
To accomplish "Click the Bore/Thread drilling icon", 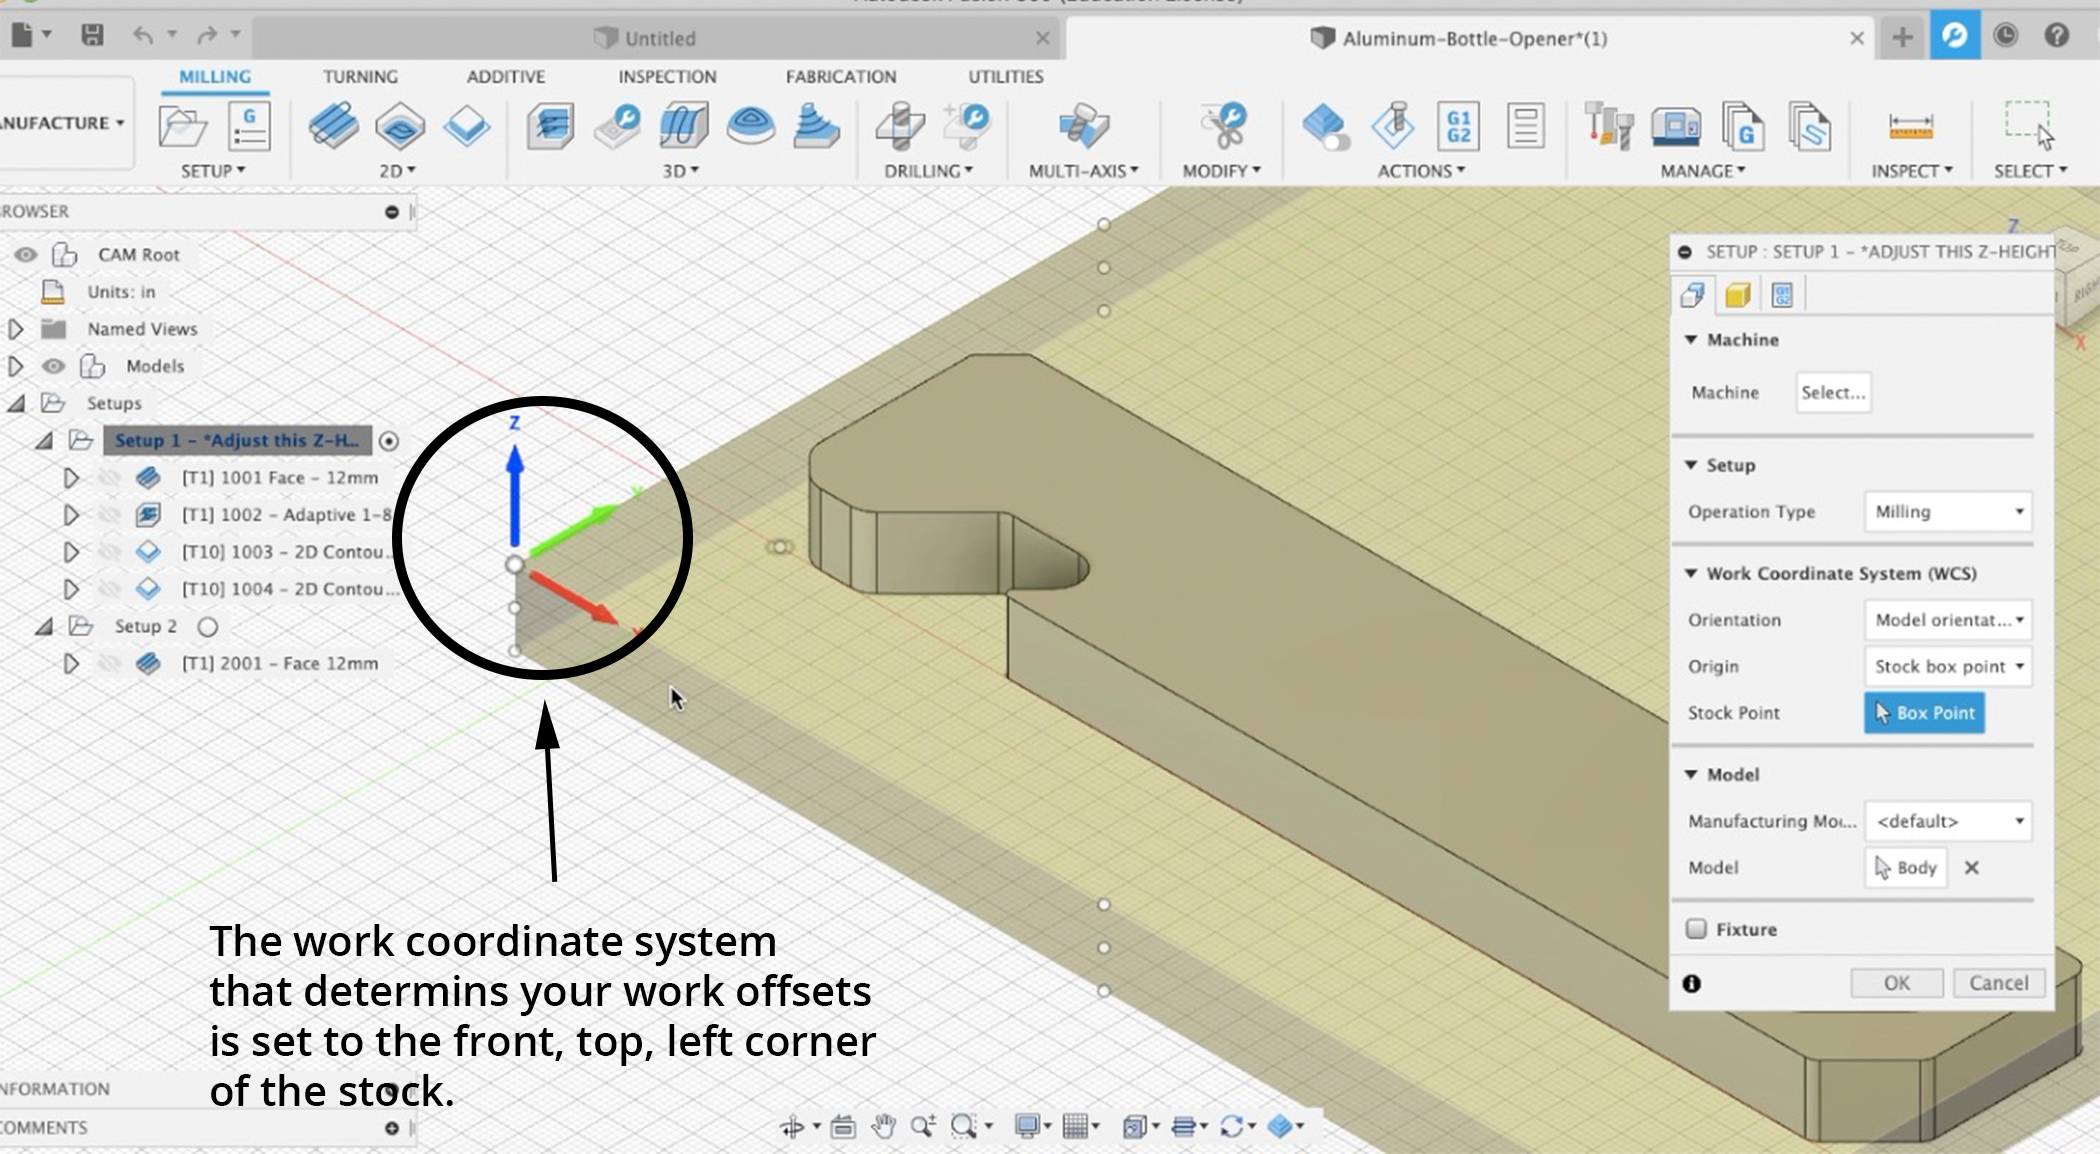I will coord(966,127).
